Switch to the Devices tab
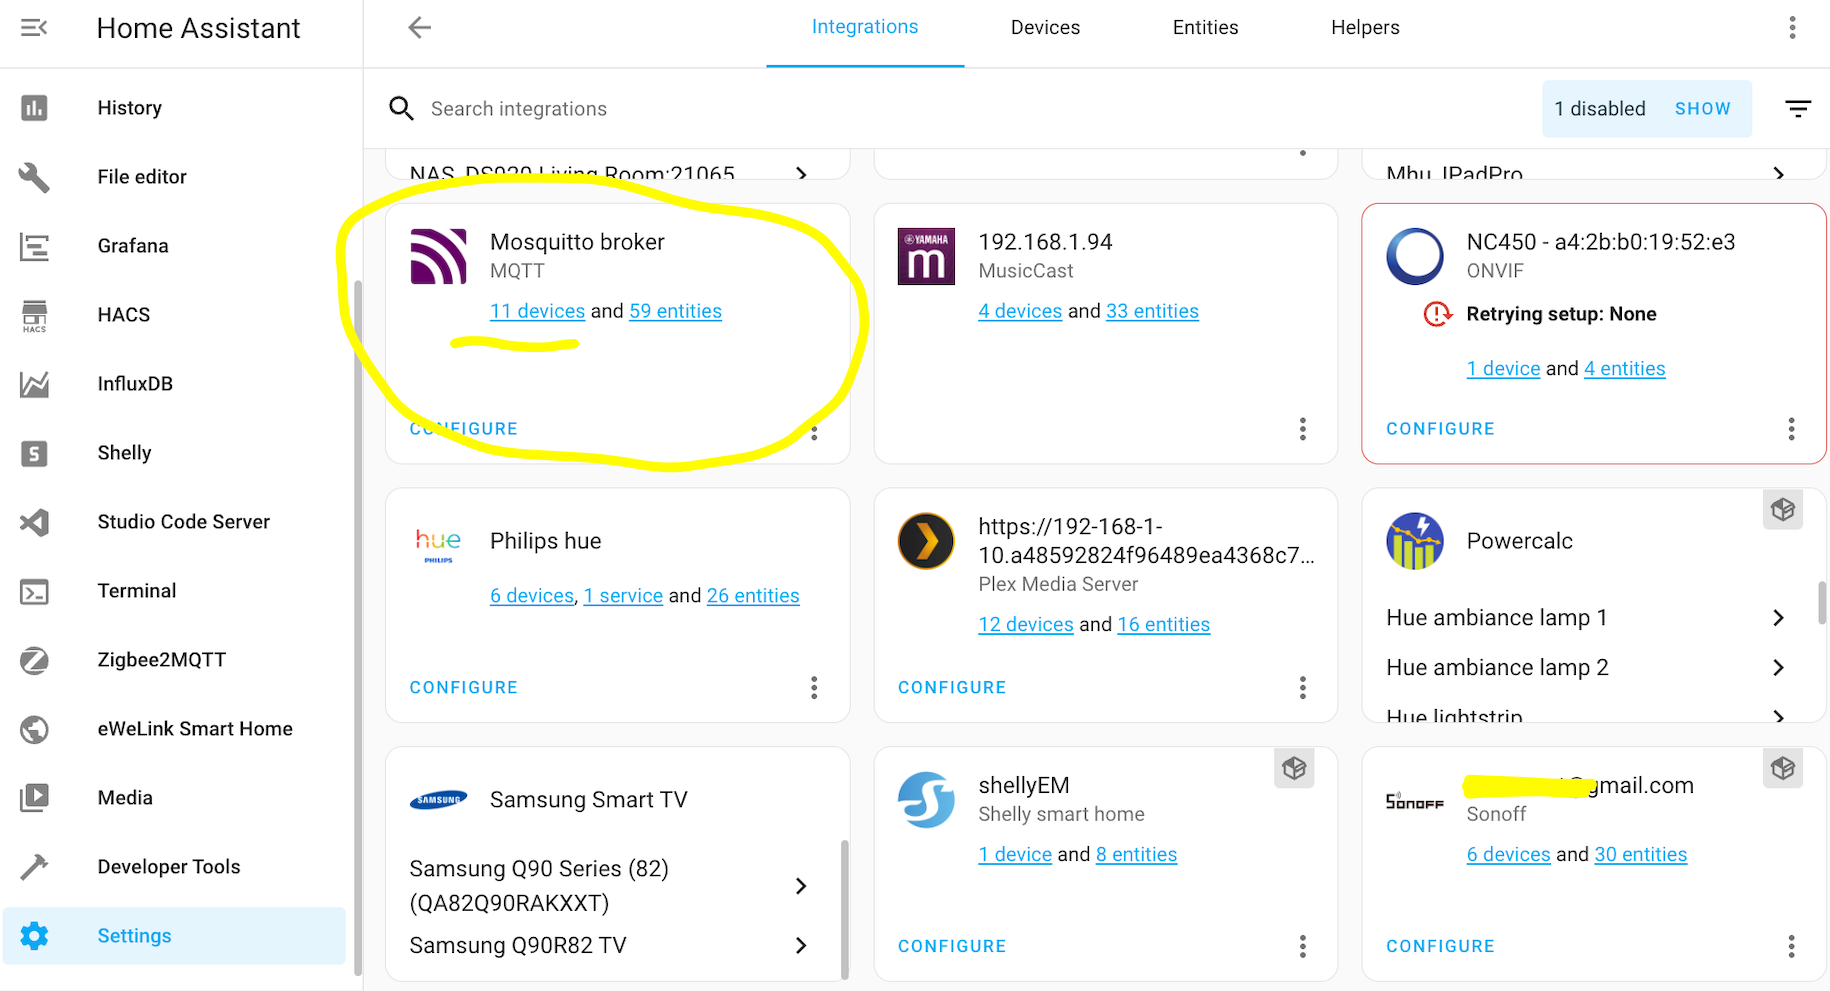 pyautogui.click(x=1044, y=28)
